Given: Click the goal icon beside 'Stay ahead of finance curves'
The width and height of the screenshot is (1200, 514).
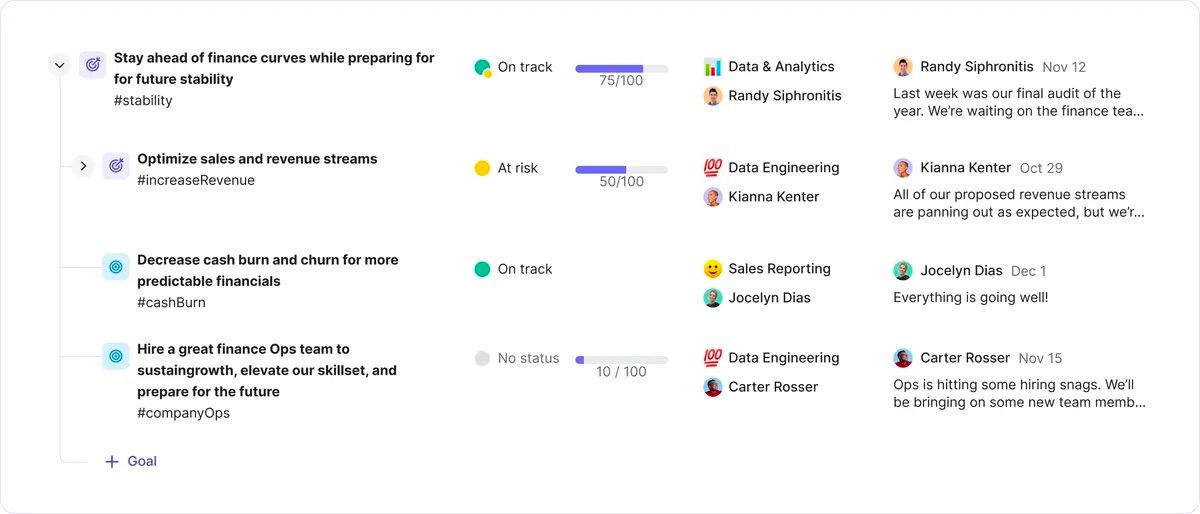Looking at the screenshot, I should 93,65.
